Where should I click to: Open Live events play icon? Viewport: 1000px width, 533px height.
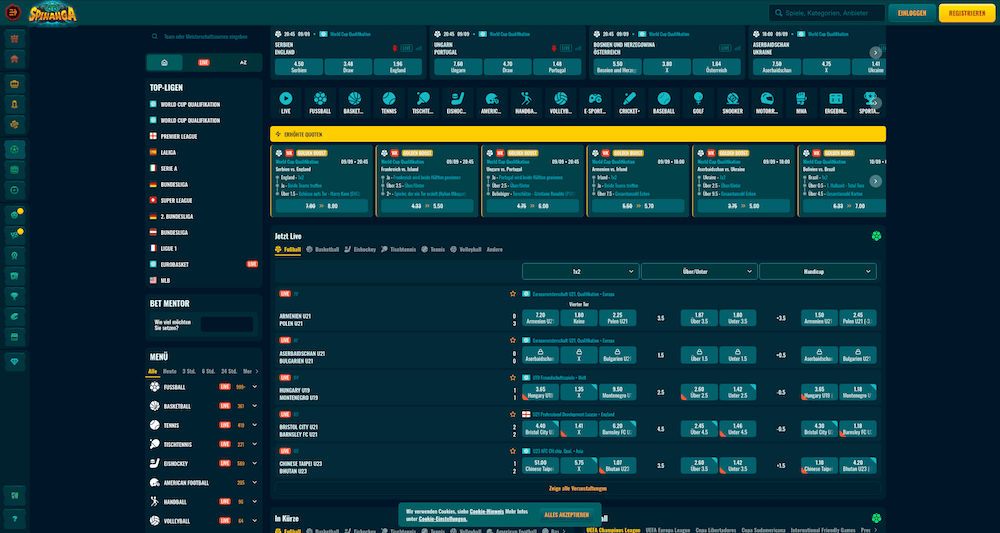click(286, 102)
